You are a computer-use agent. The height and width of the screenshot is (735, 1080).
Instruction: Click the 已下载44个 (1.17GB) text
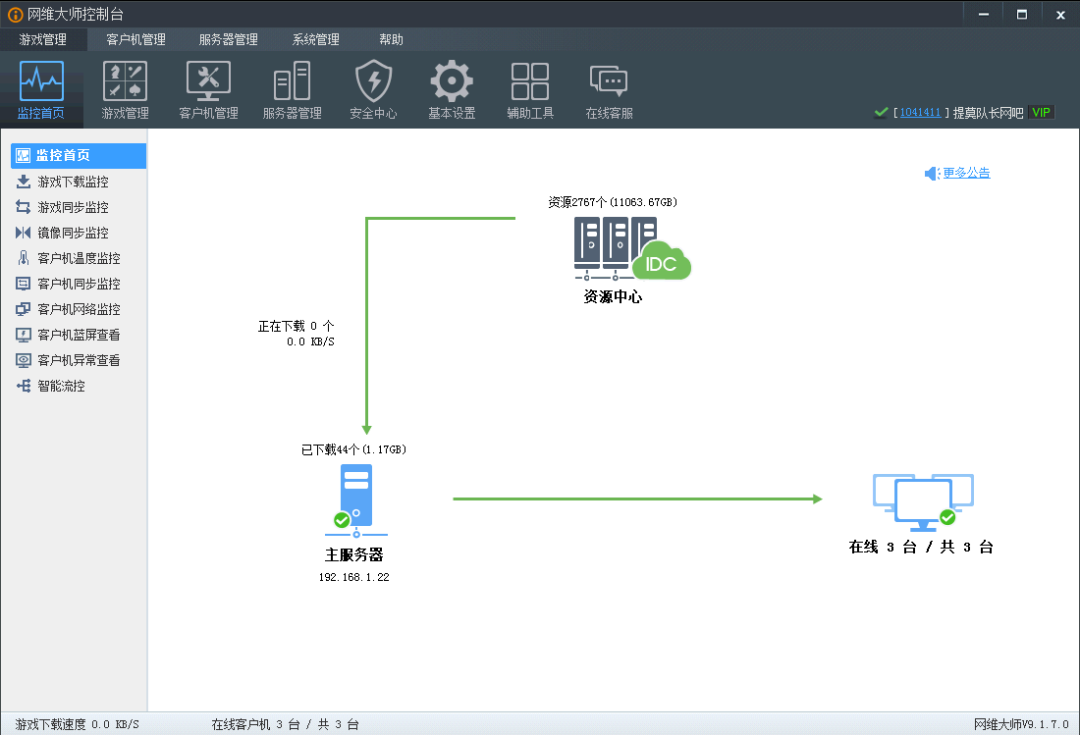353,450
